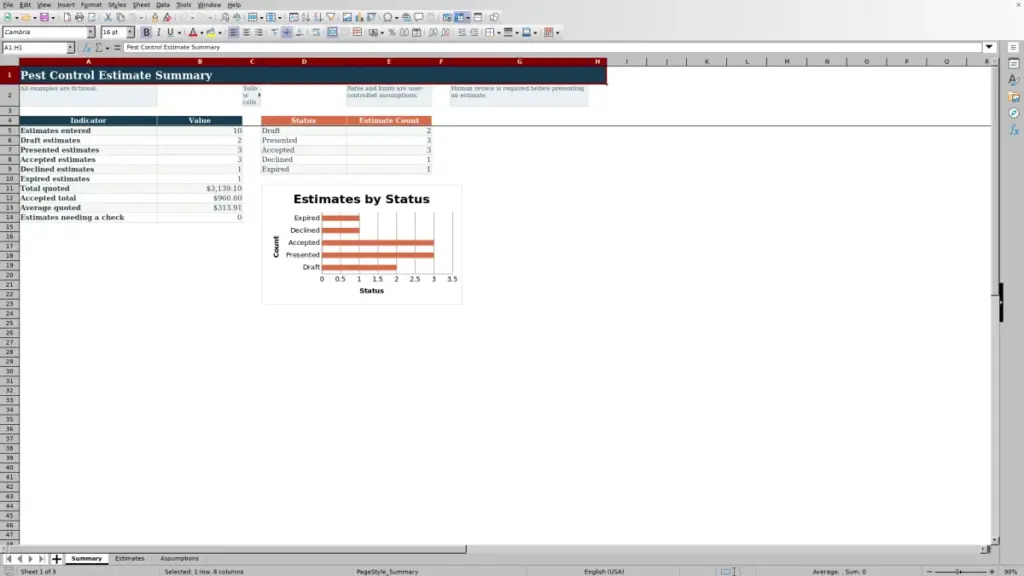This screenshot has height=576, width=1024.
Task: Click the Insert Chart icon
Action: (359, 17)
